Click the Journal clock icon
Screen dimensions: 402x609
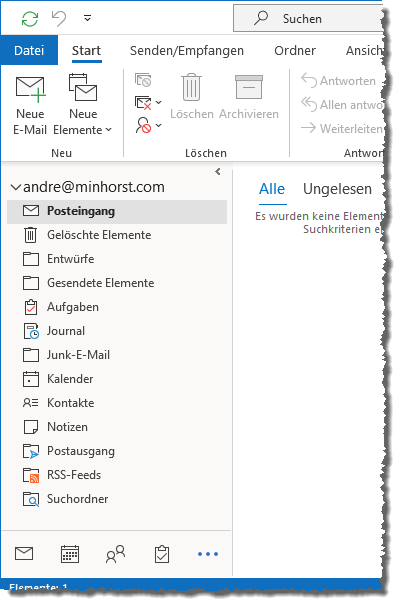[x=31, y=332]
